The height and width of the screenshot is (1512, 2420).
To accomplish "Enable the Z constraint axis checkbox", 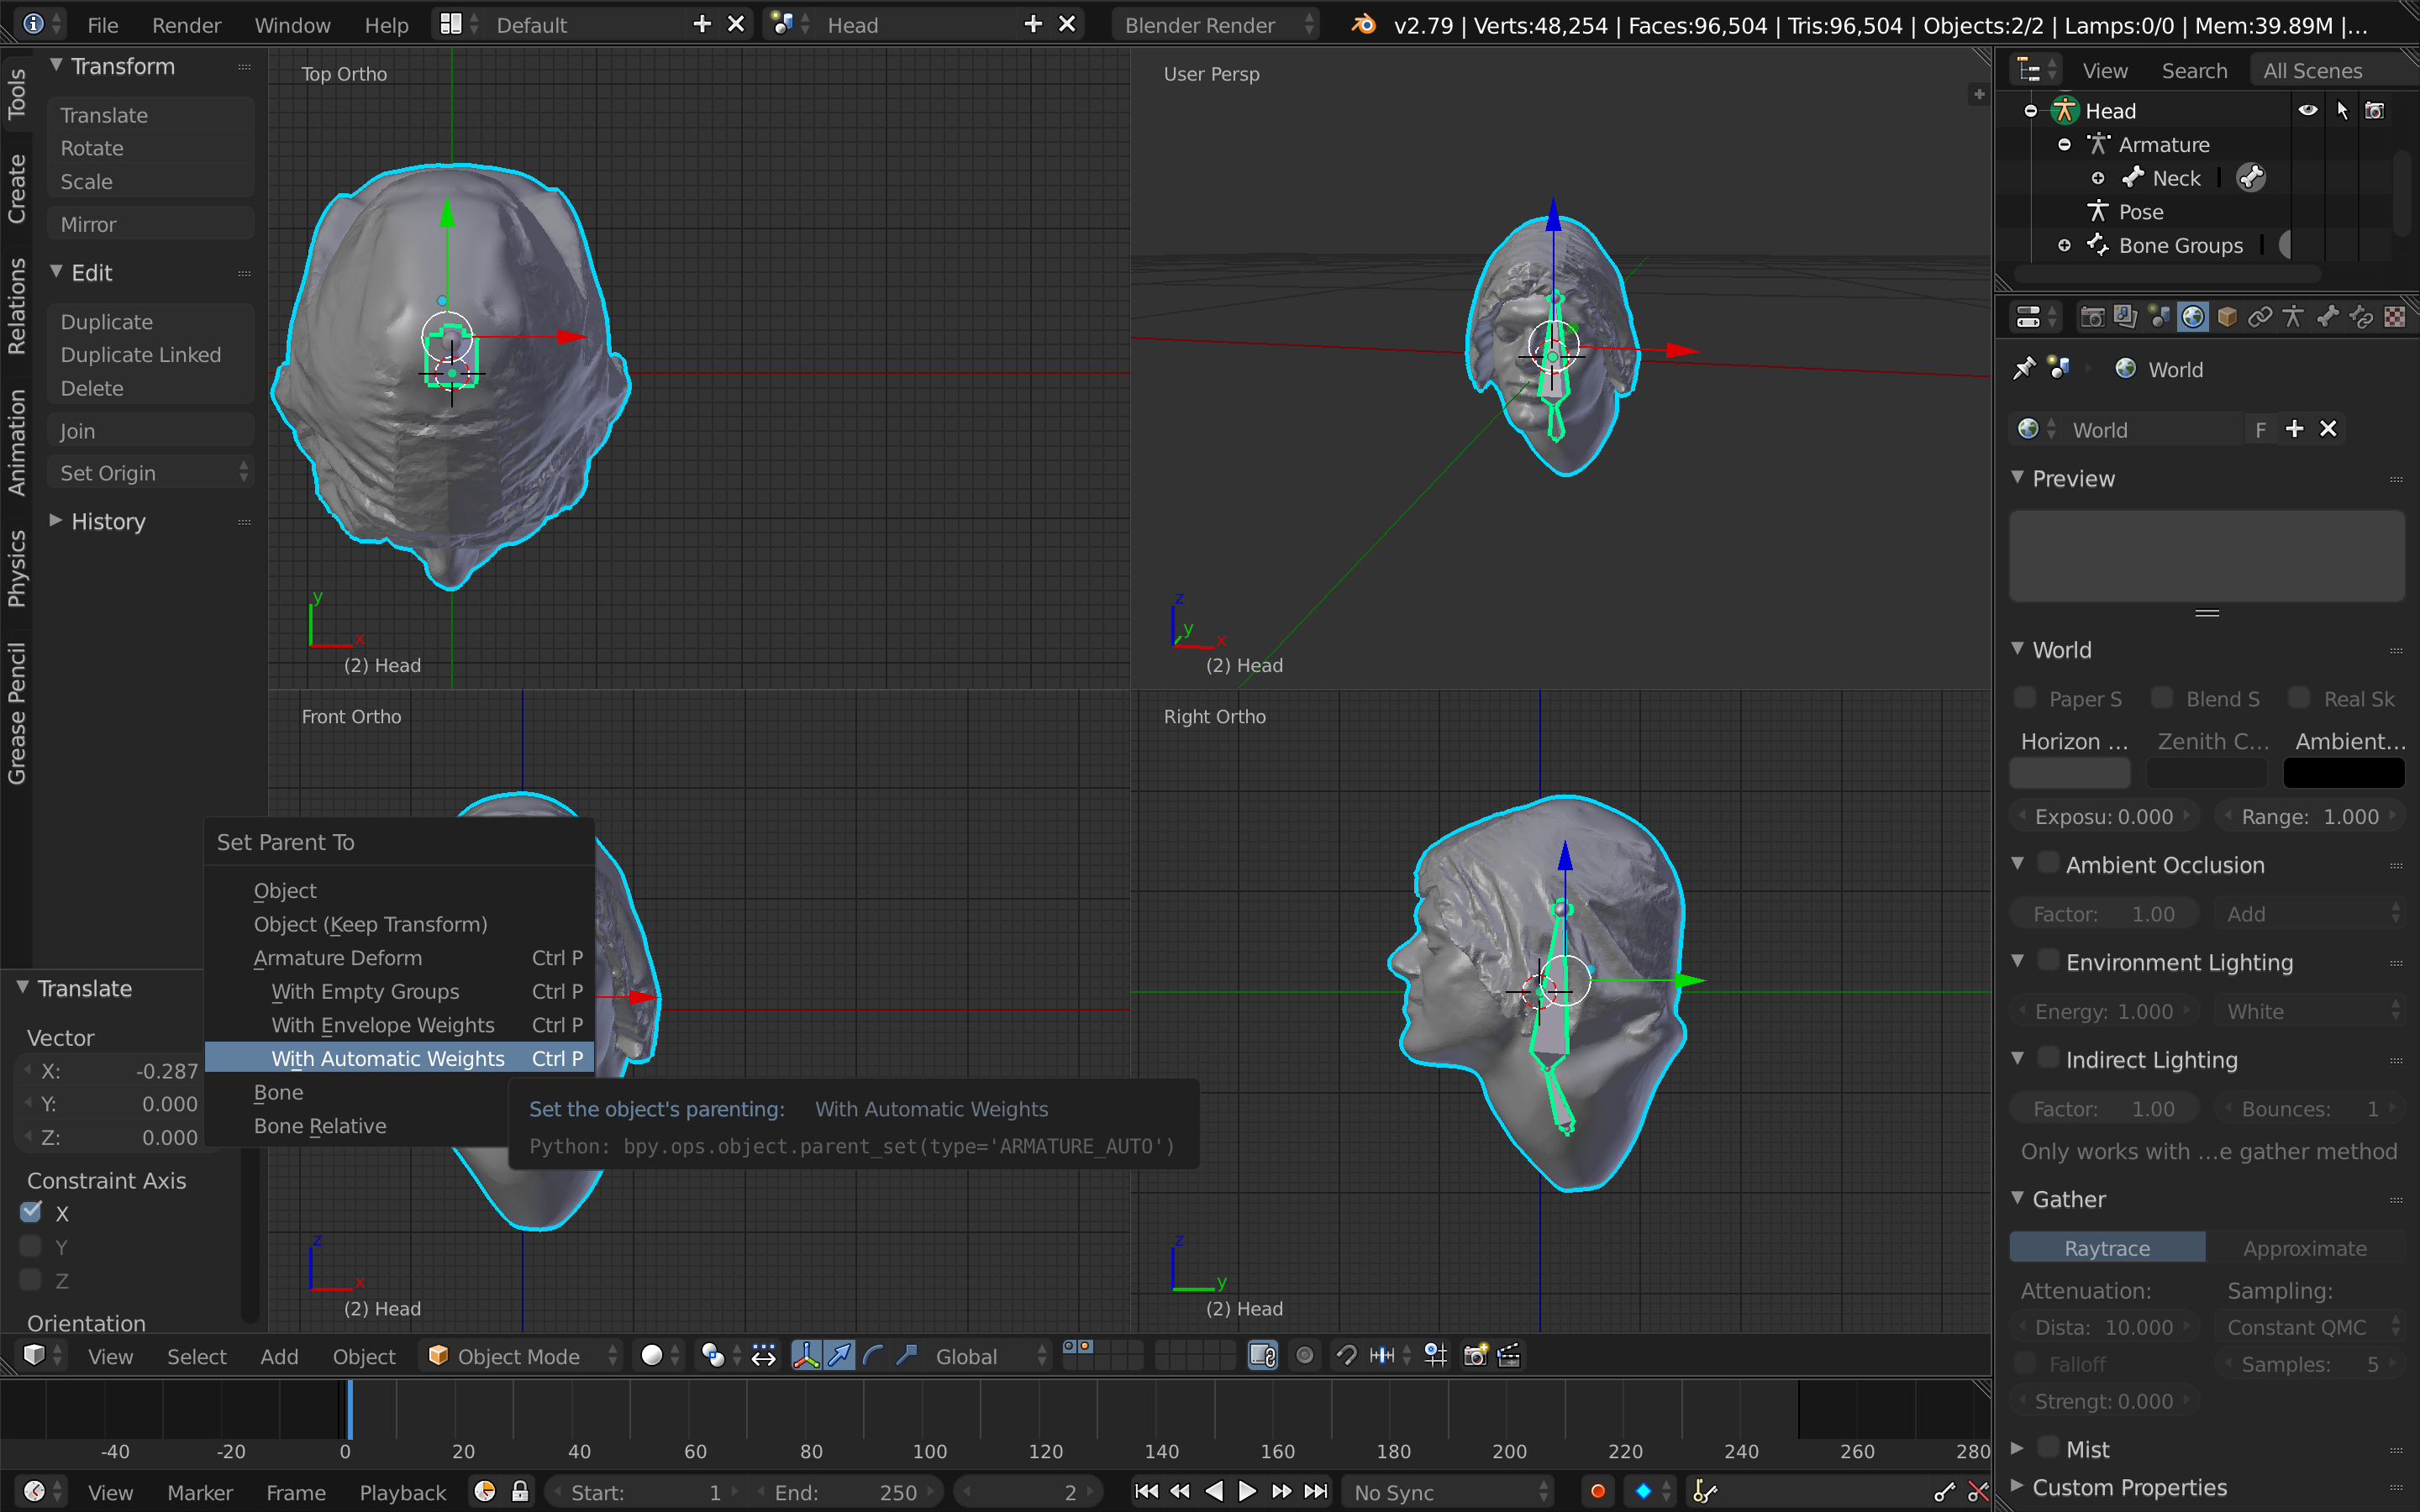I will pos(31,1280).
